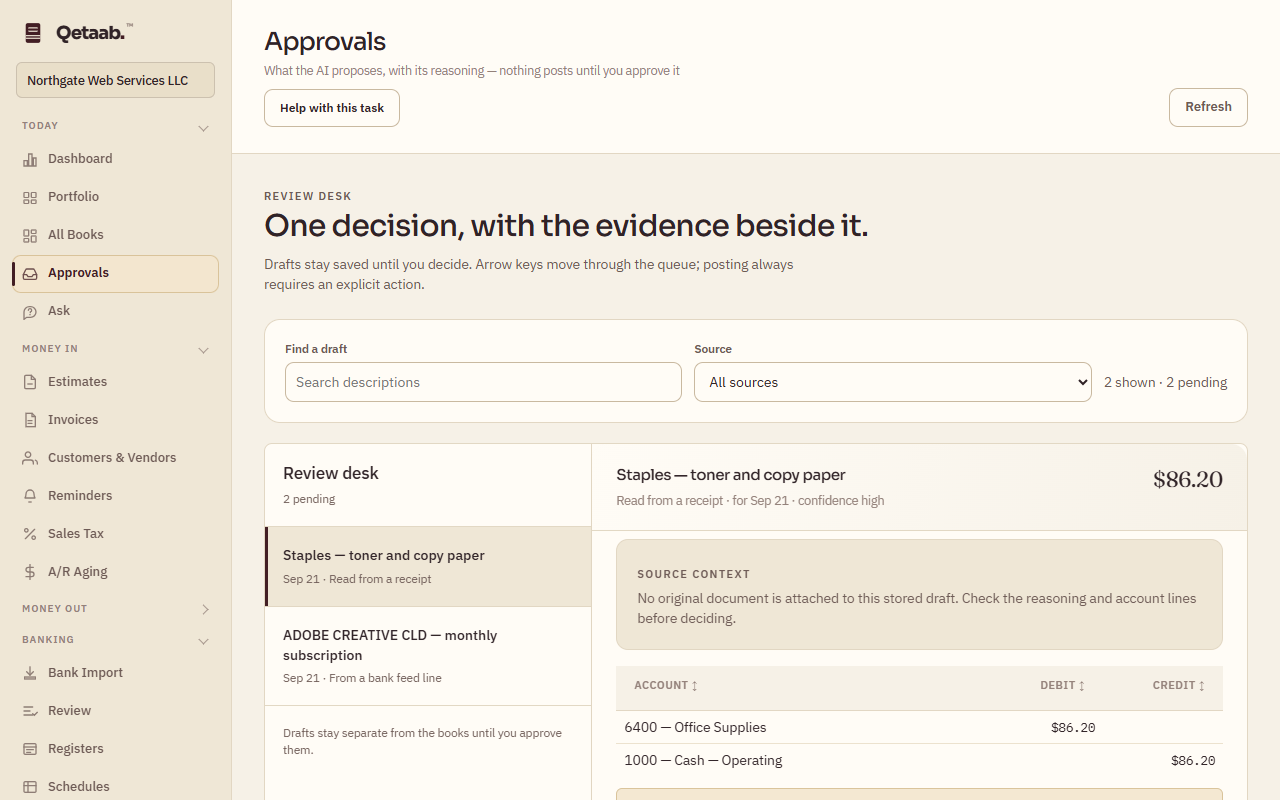The height and width of the screenshot is (800, 1280).
Task: Click the Refresh button
Action: [x=1208, y=107]
